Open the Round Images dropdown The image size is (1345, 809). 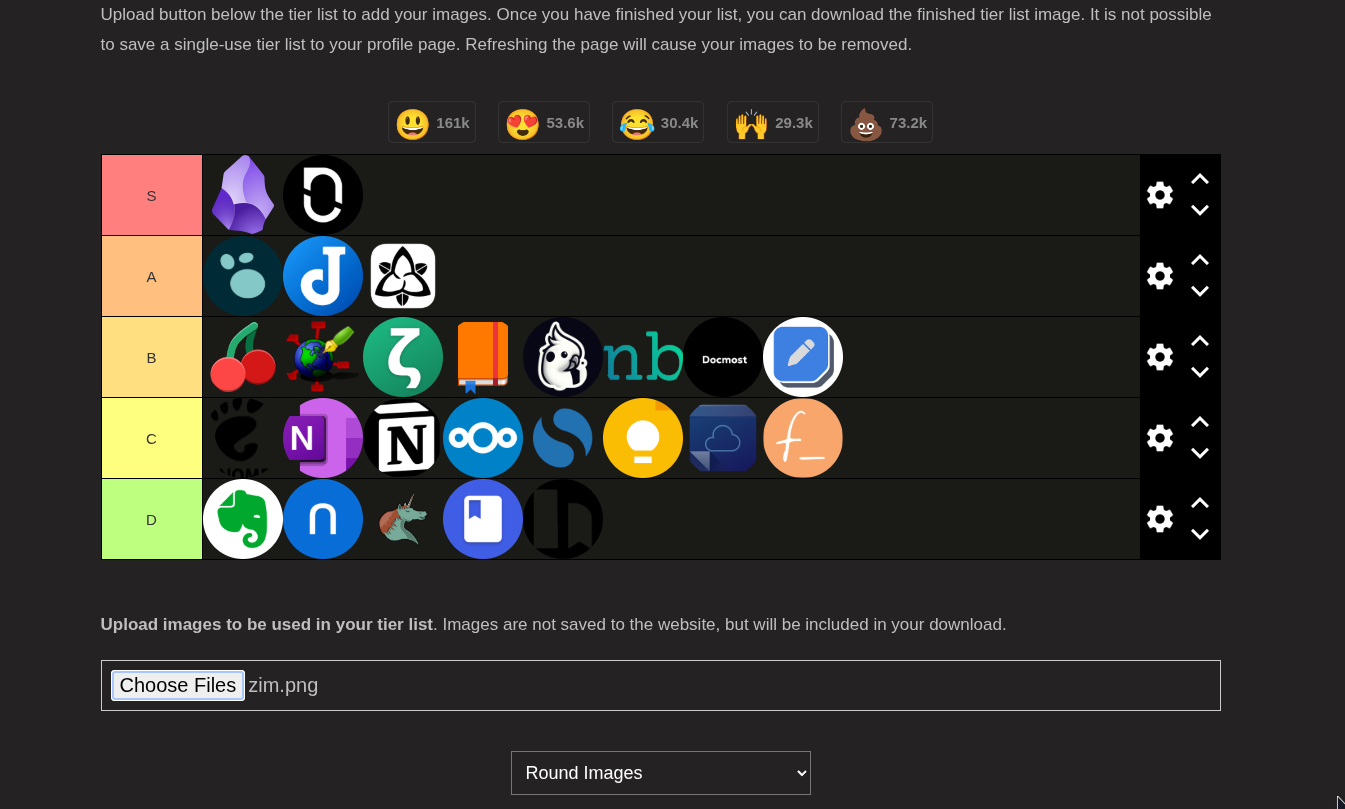click(x=661, y=773)
